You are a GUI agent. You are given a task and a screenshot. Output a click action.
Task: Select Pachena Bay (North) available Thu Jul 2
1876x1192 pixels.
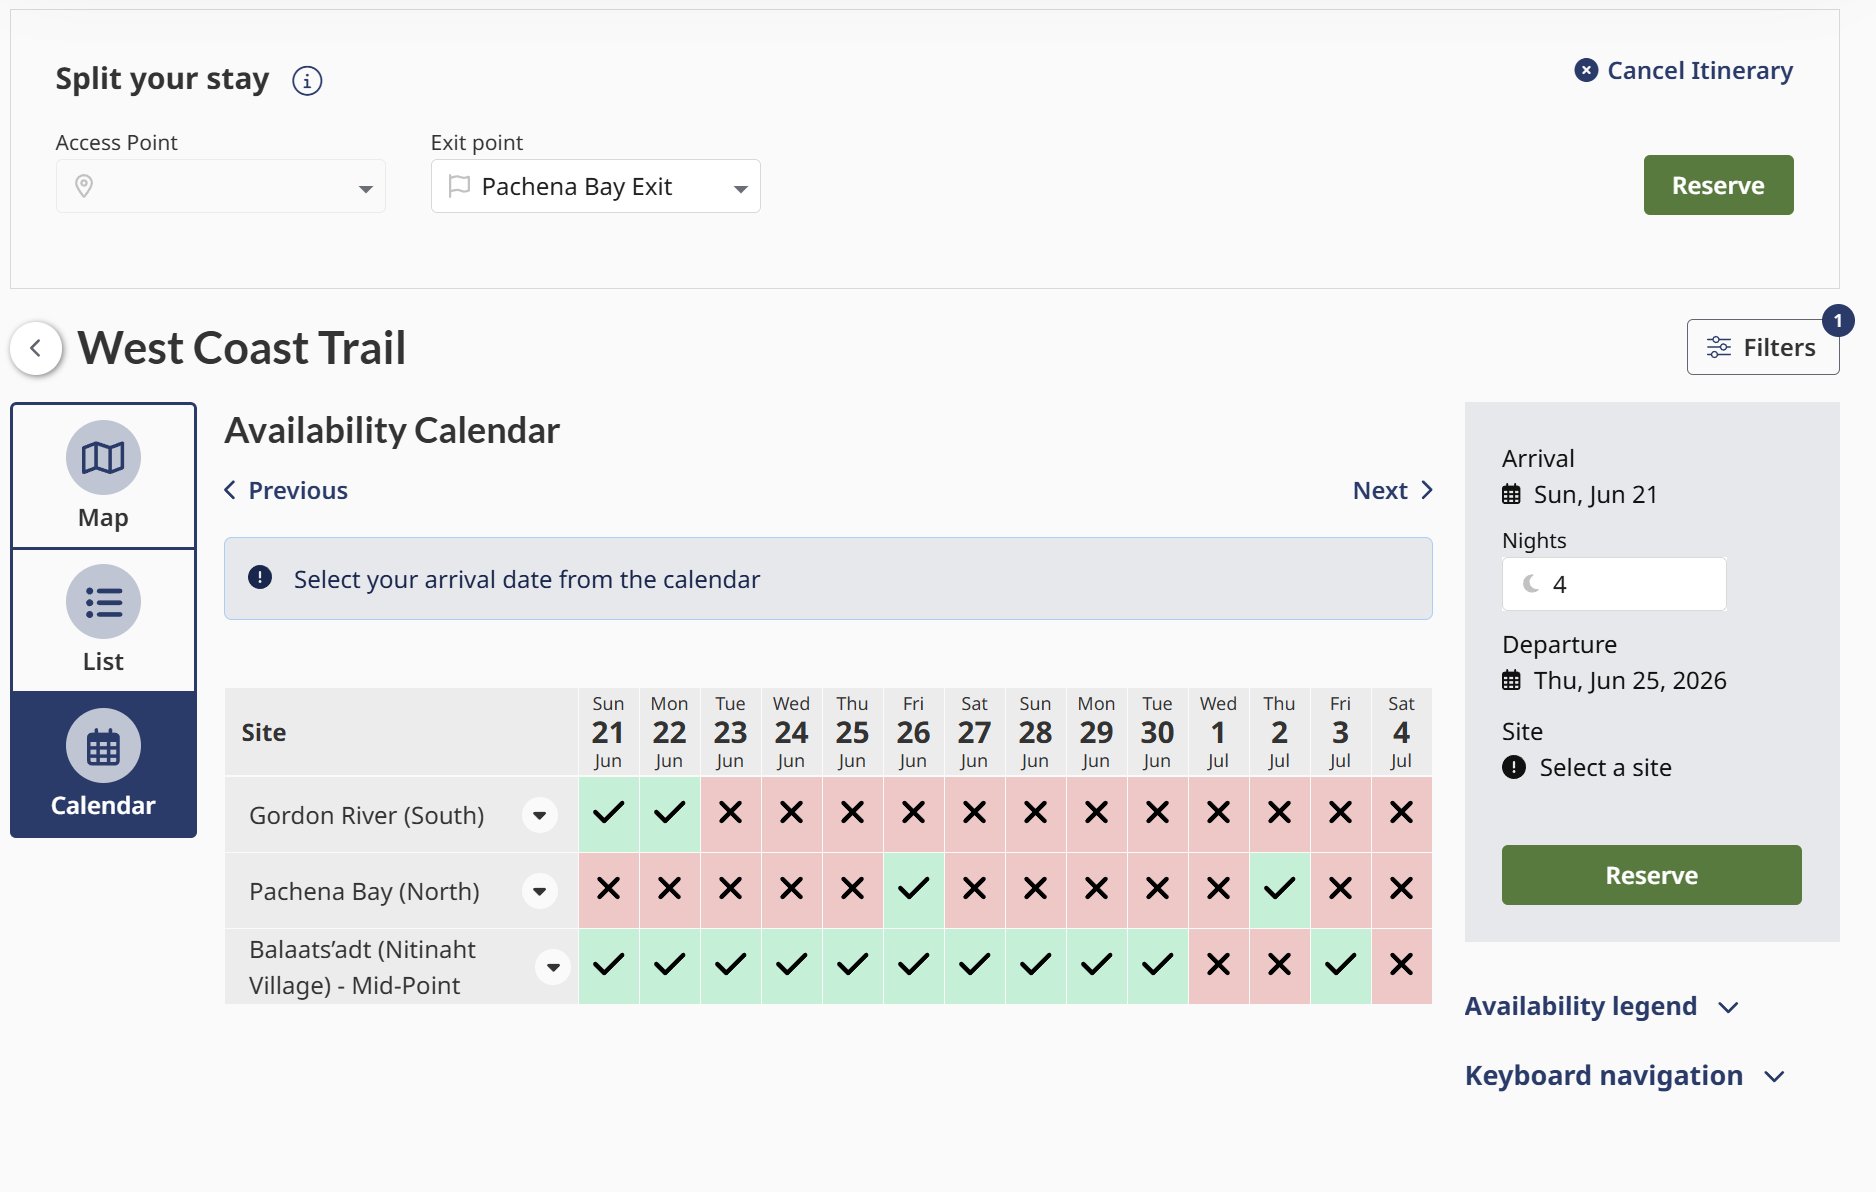(x=1279, y=890)
